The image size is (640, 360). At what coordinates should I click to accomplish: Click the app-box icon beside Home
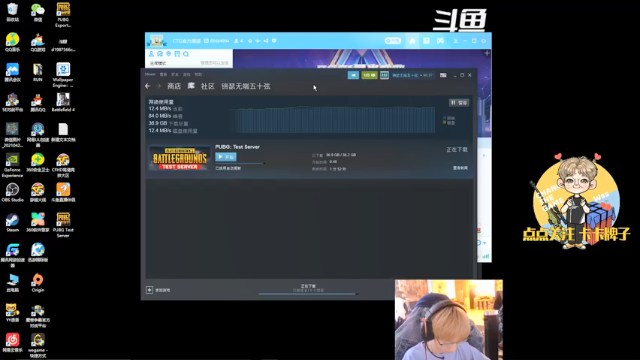426,41
